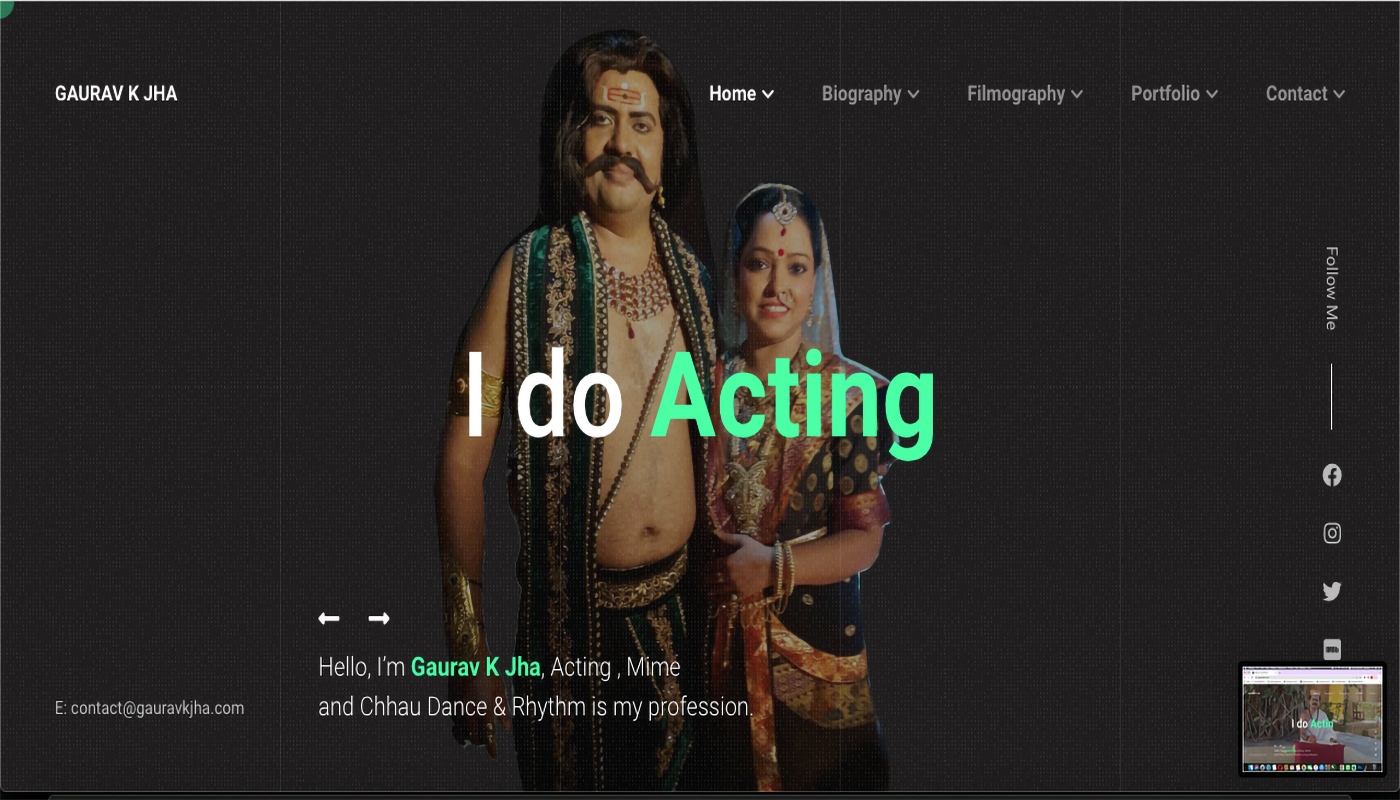Open the IMDb icon link
Screen dimensions: 1400x800
coord(1332,649)
